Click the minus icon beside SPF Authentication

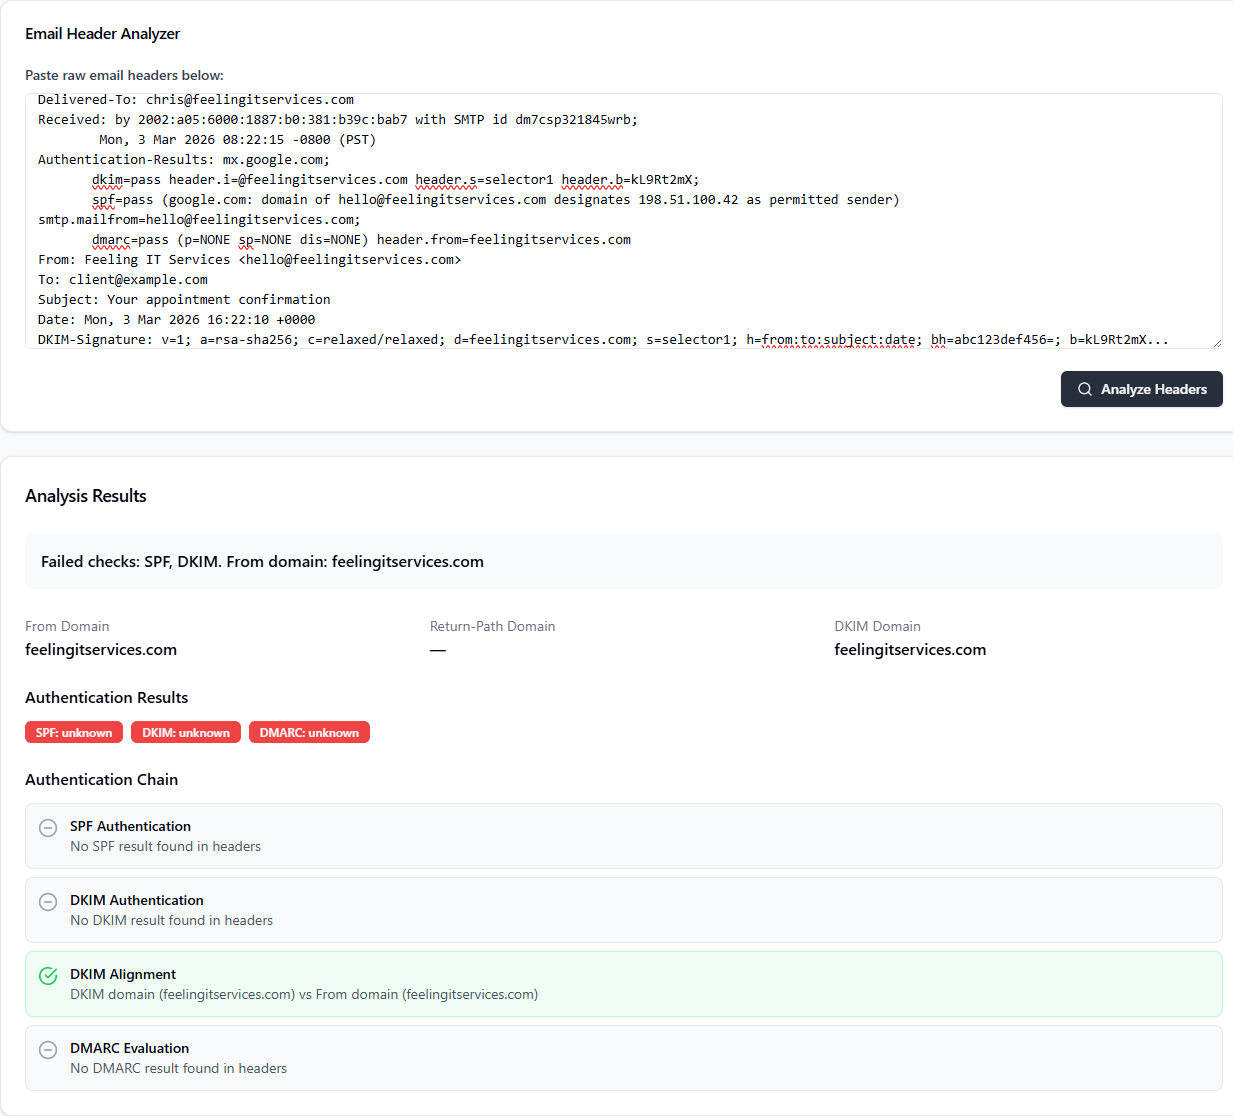48,828
